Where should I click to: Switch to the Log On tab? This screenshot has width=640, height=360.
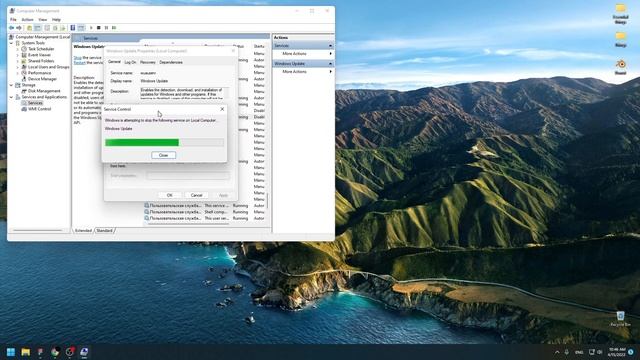point(130,62)
